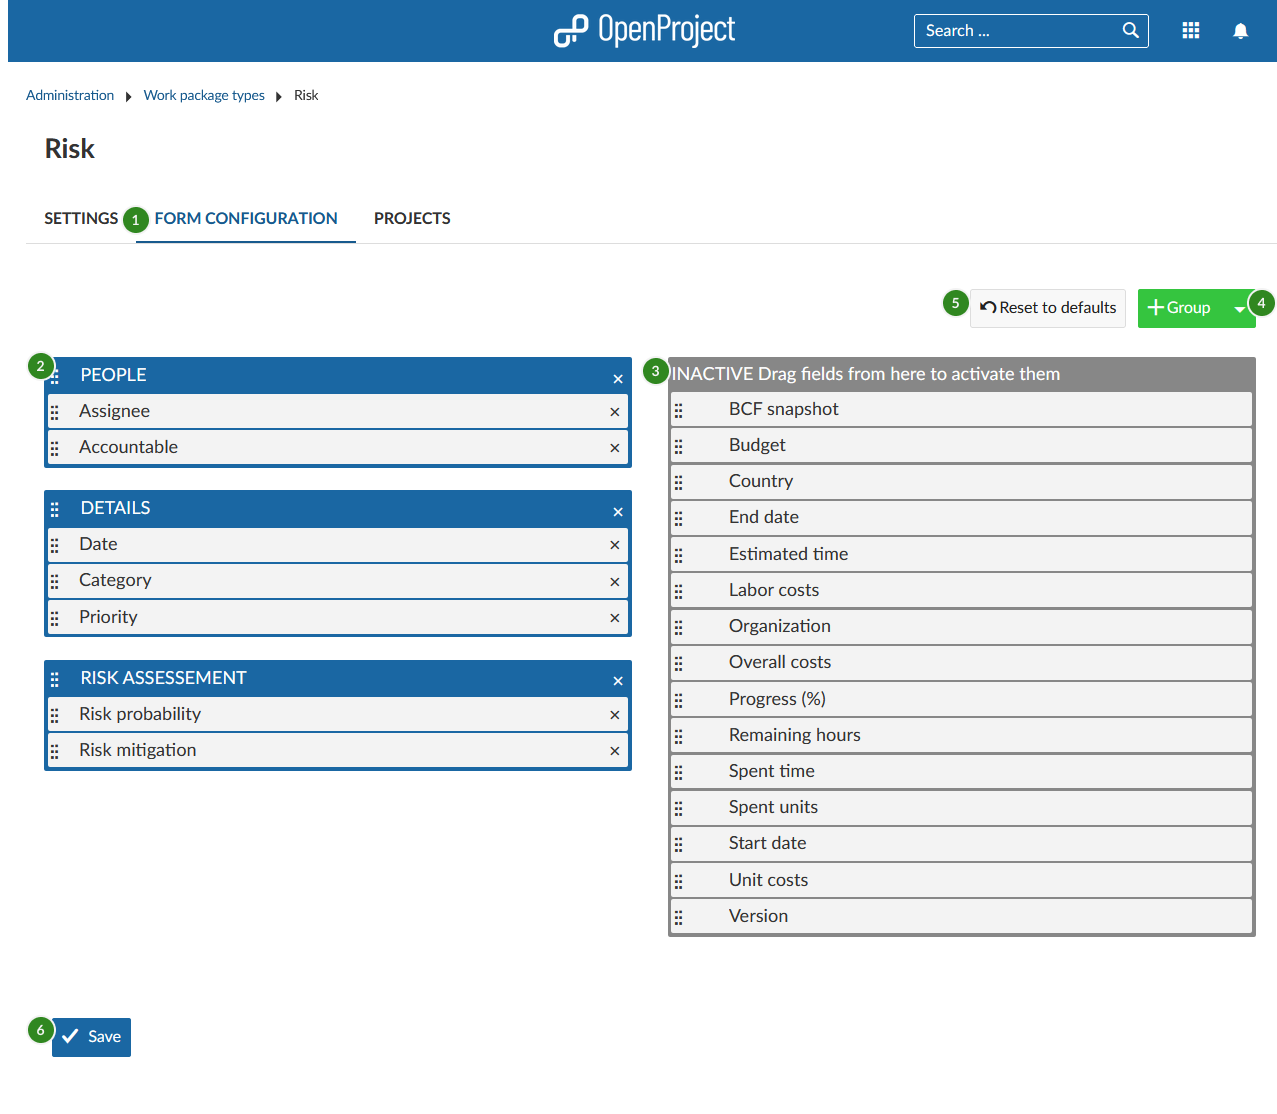
Task: Click Reset to defaults button
Action: [x=1048, y=308]
